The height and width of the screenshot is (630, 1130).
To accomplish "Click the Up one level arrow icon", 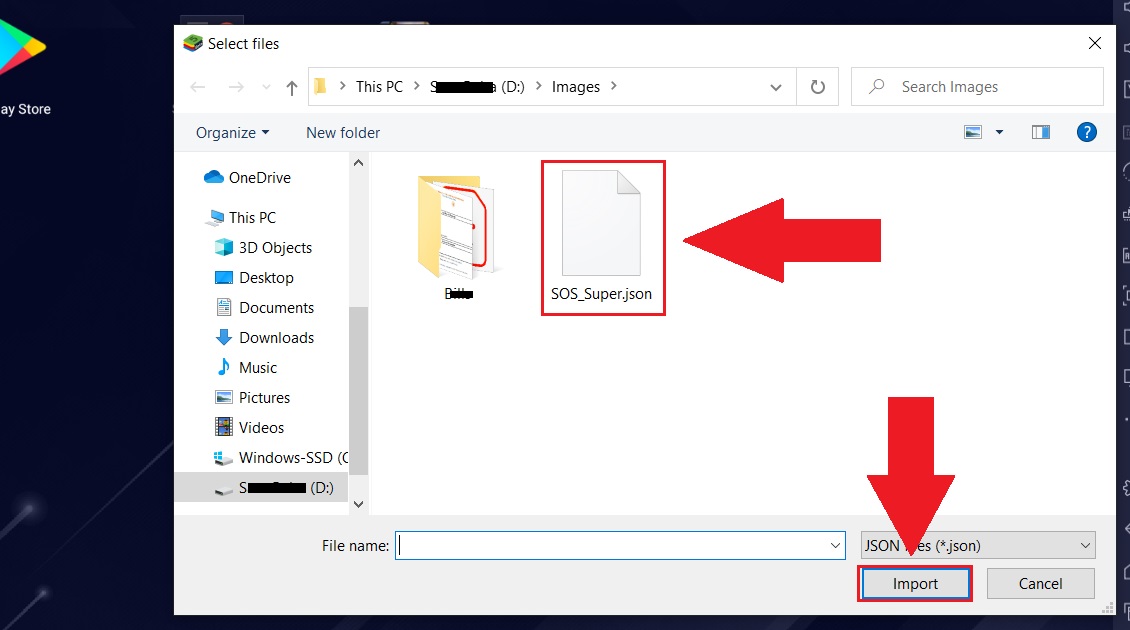I will tap(291, 87).
